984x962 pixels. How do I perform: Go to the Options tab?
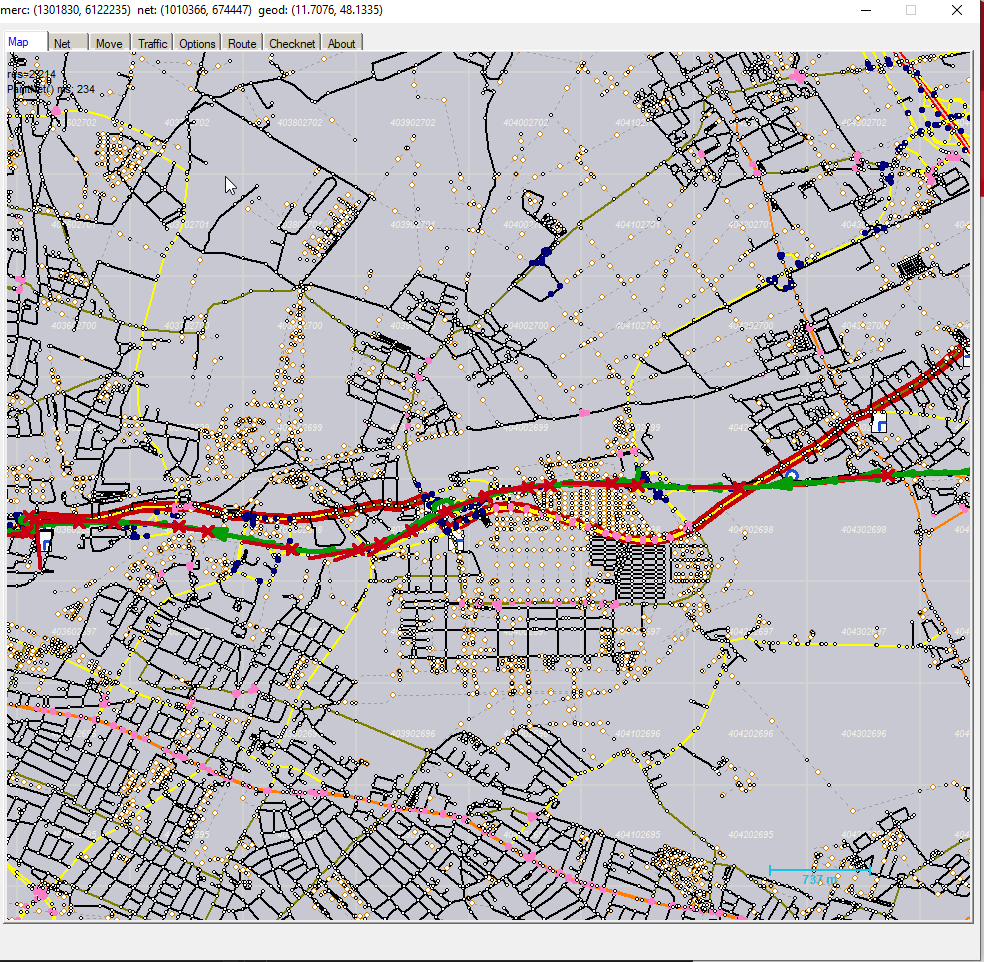(197, 43)
